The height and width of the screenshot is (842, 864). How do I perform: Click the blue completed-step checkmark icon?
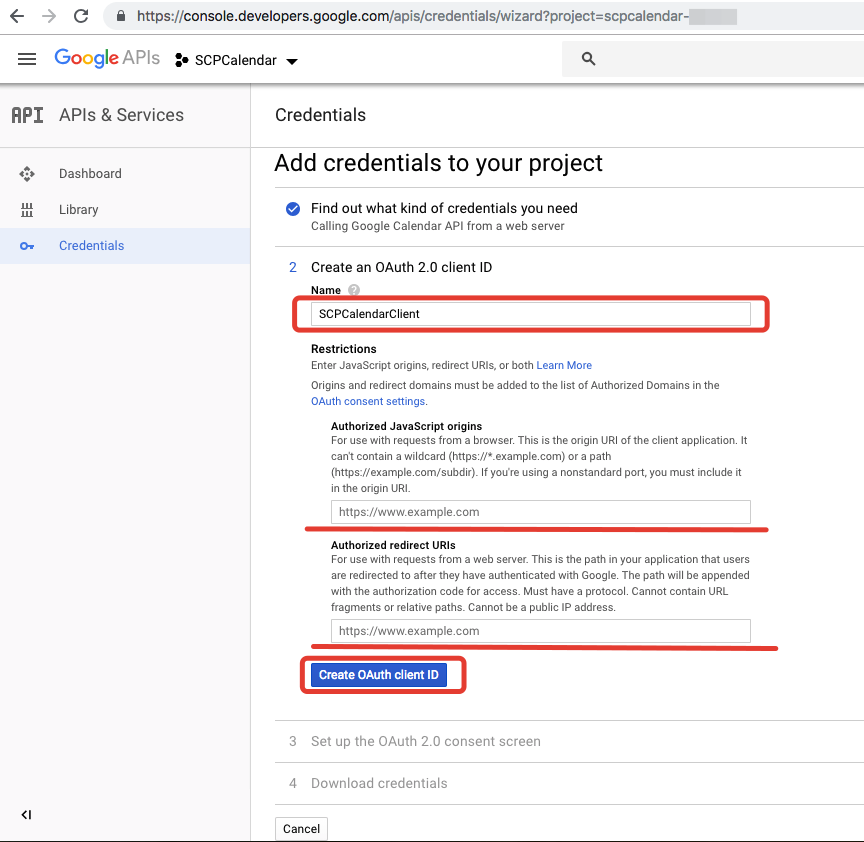tap(293, 209)
